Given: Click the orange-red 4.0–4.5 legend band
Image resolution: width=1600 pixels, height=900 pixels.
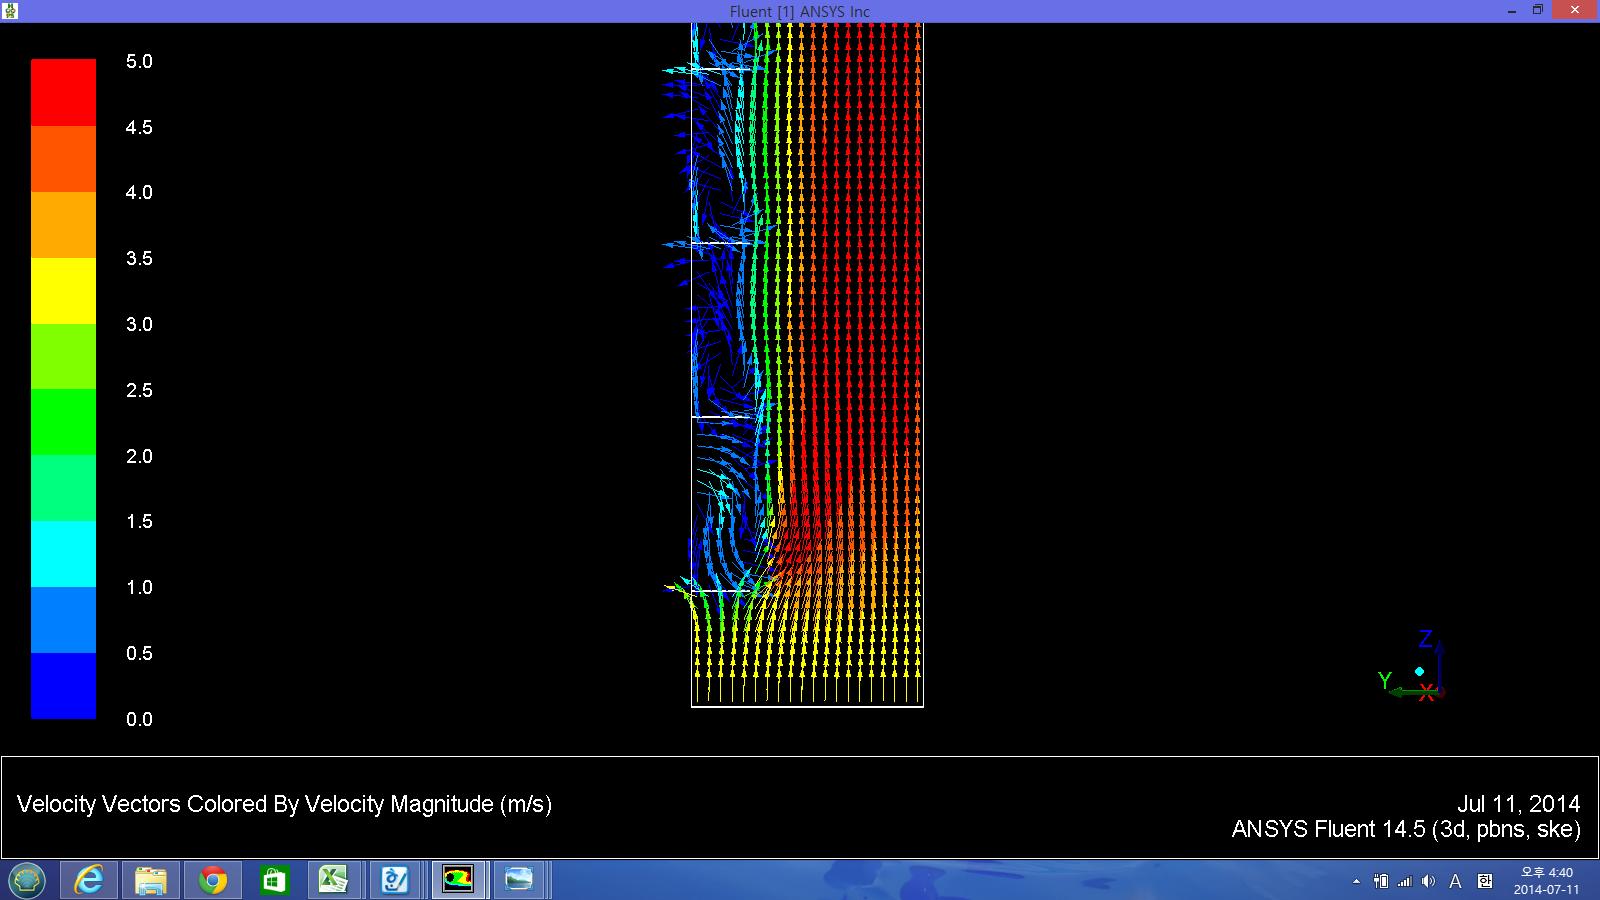Looking at the screenshot, I should 63,159.
